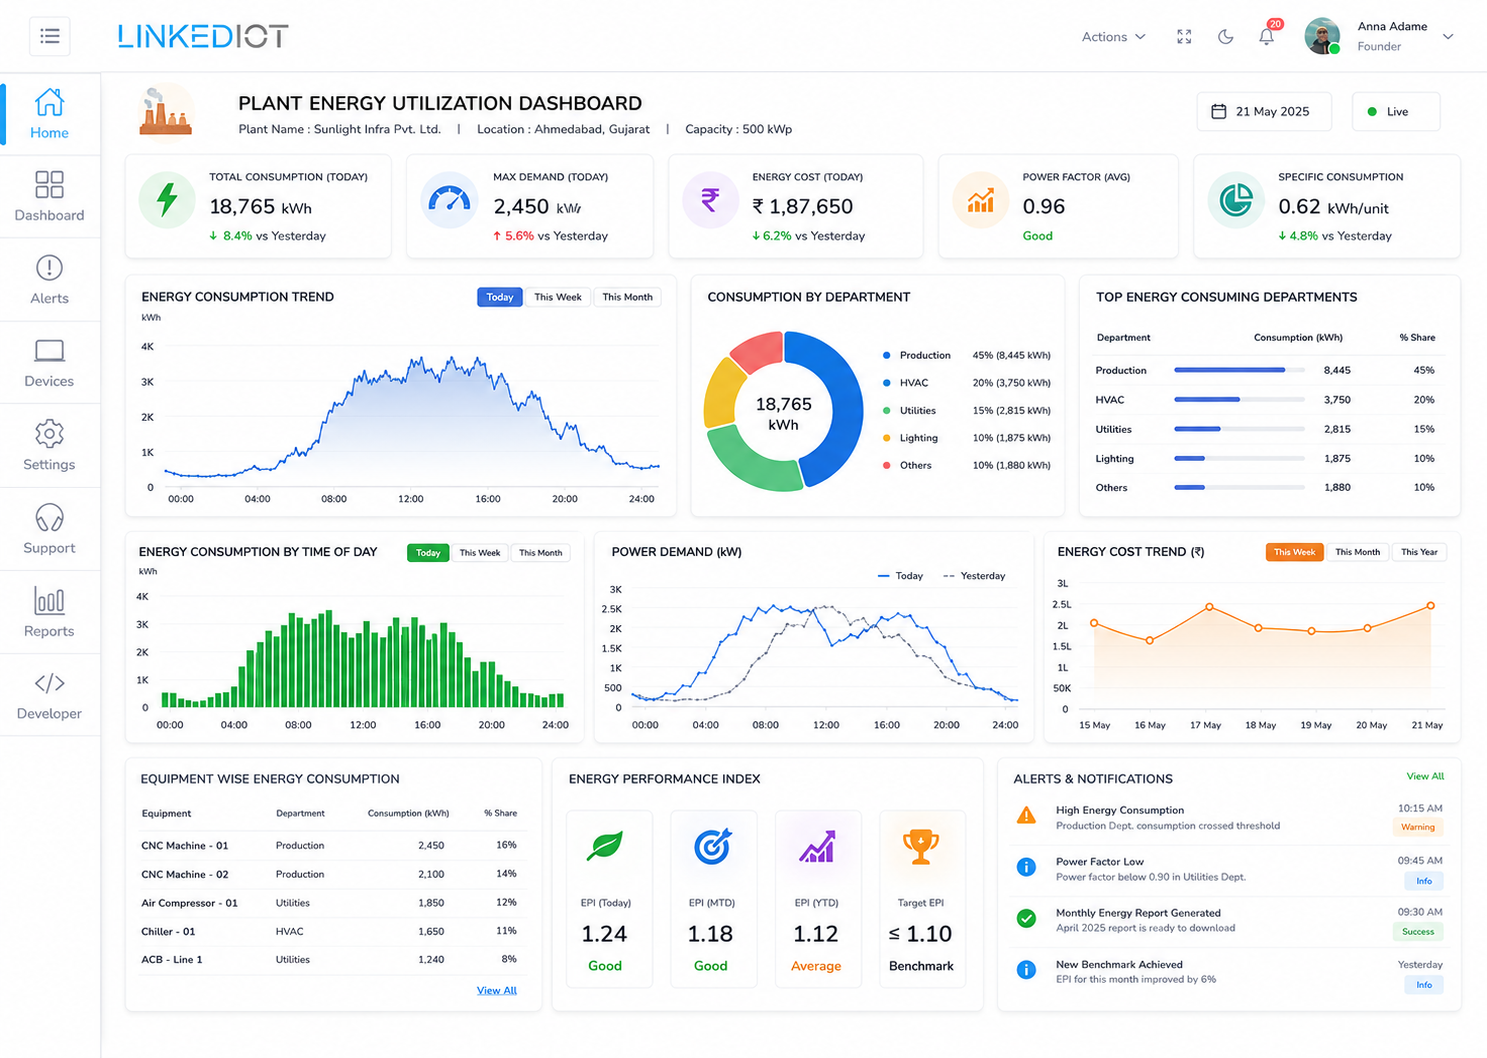1487x1058 pixels.
Task: Switch cost trend to This Year tab
Action: point(1419,552)
